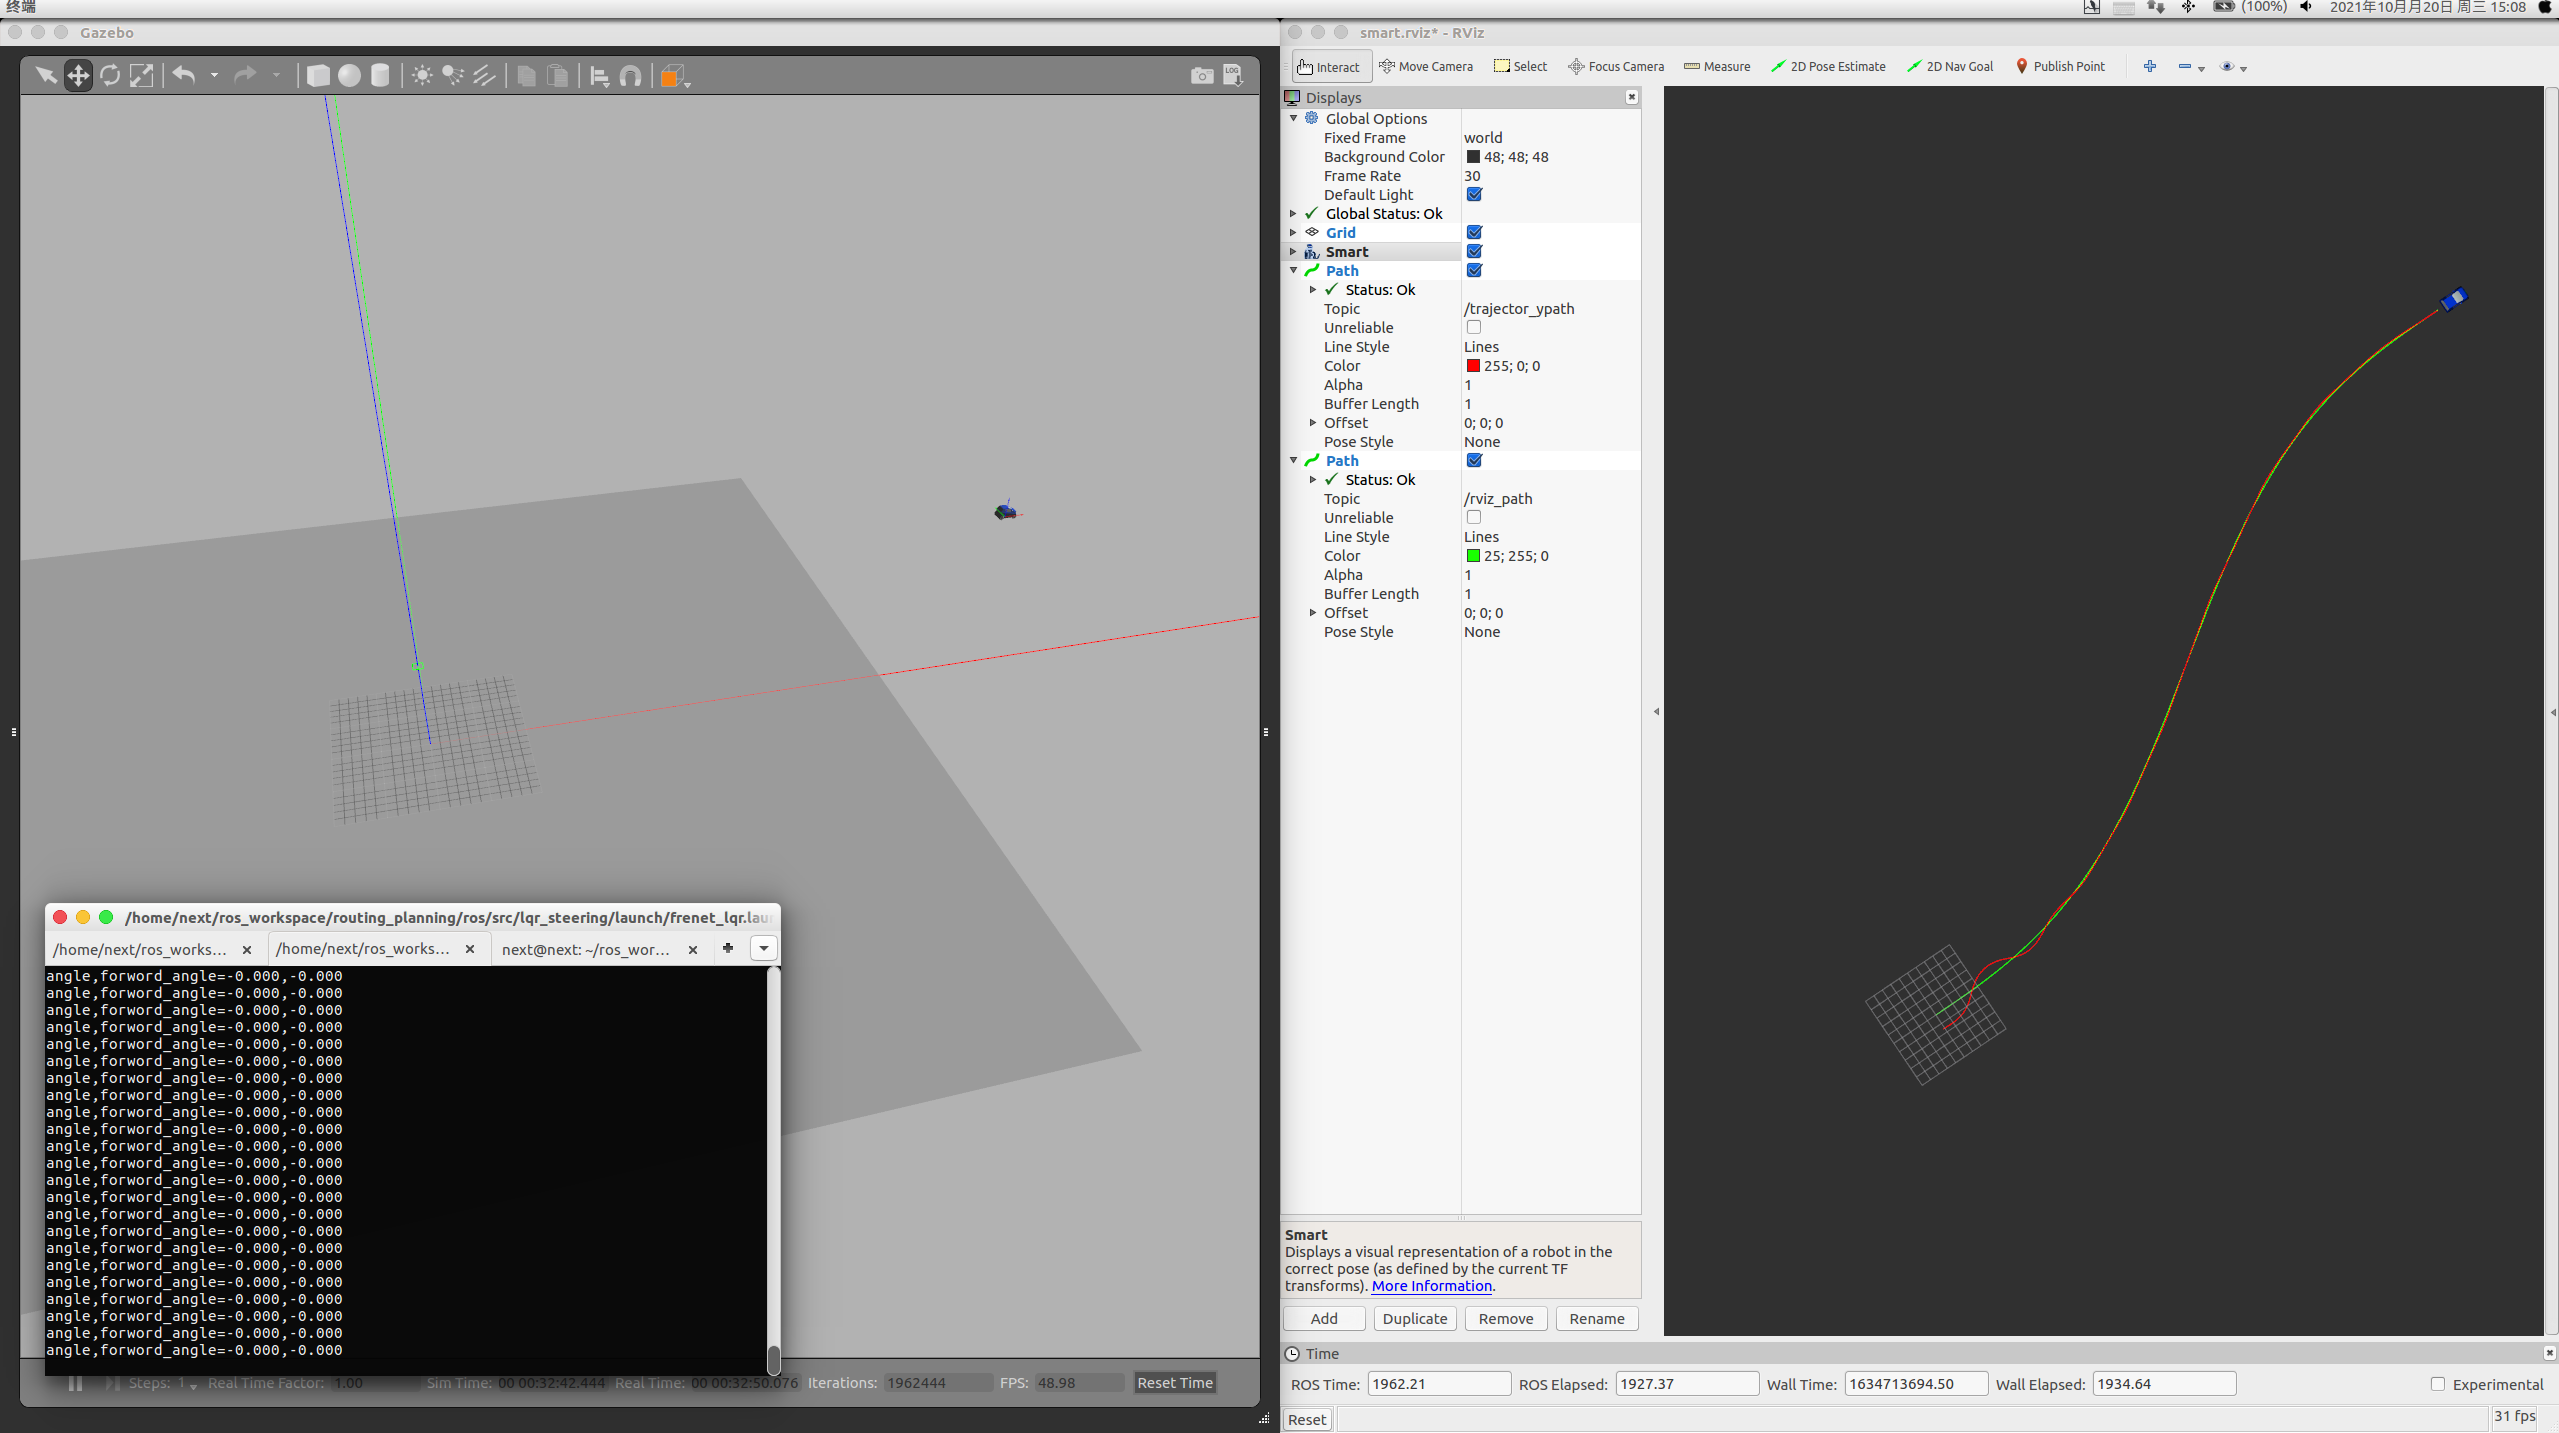
Task: Toggle Unreliable for /trajector_ypath path
Action: pos(1474,327)
